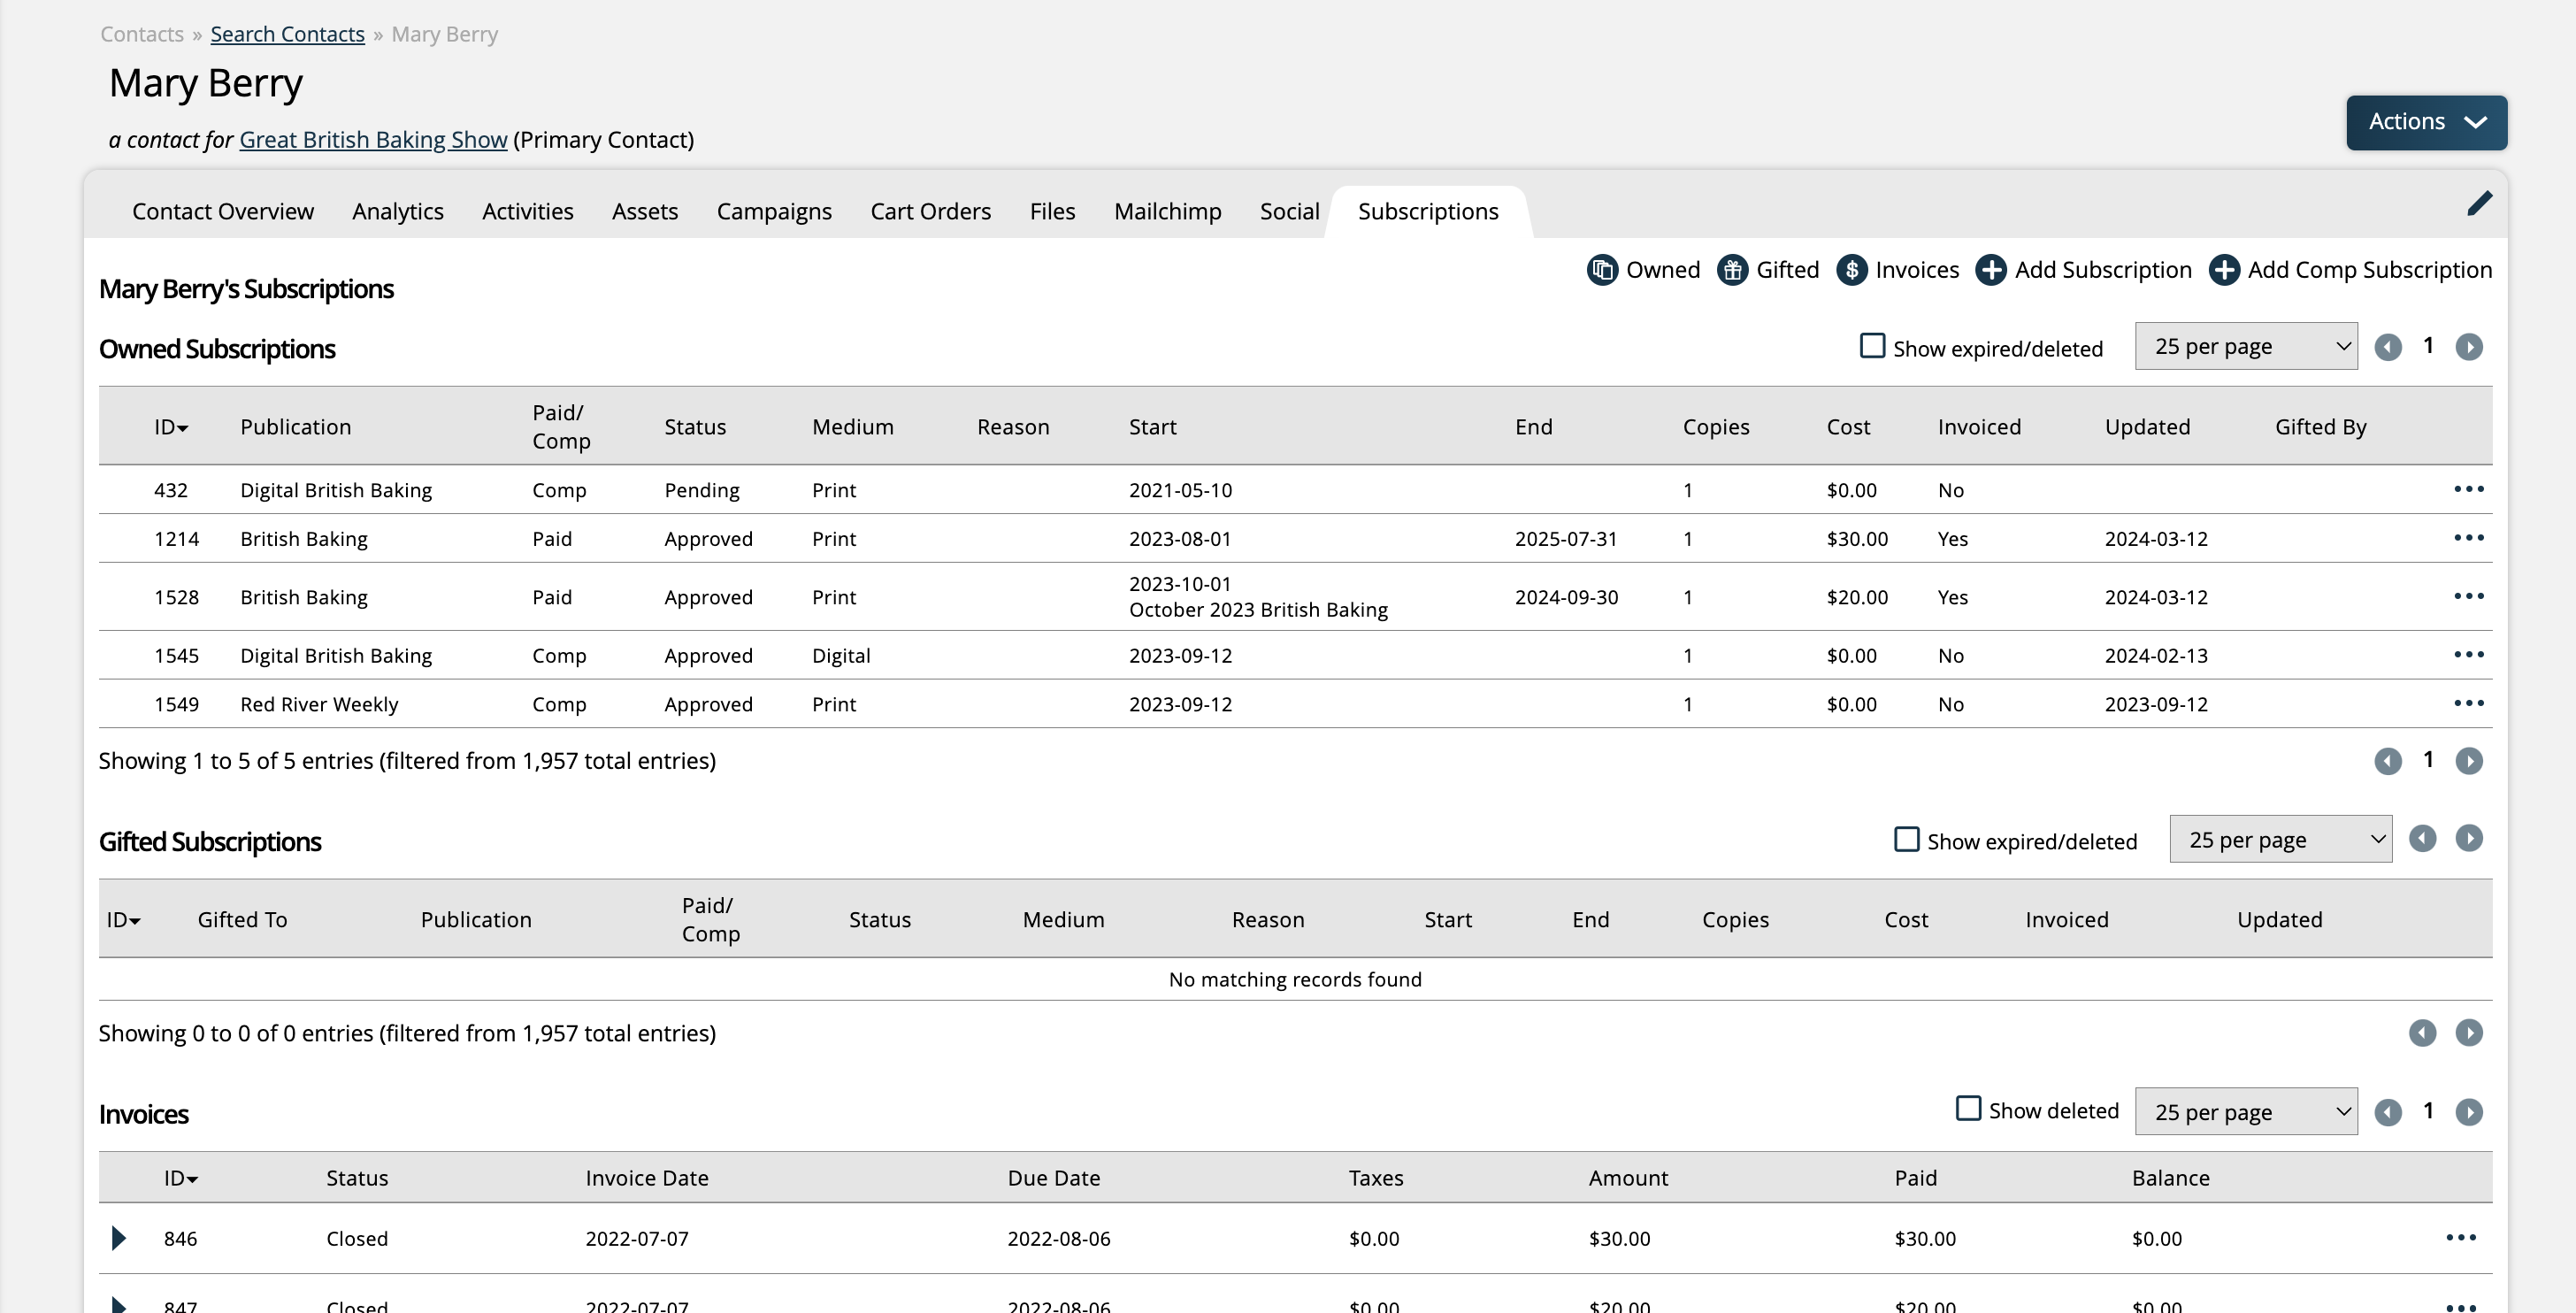Open row menu for subscription 432

[2468, 489]
